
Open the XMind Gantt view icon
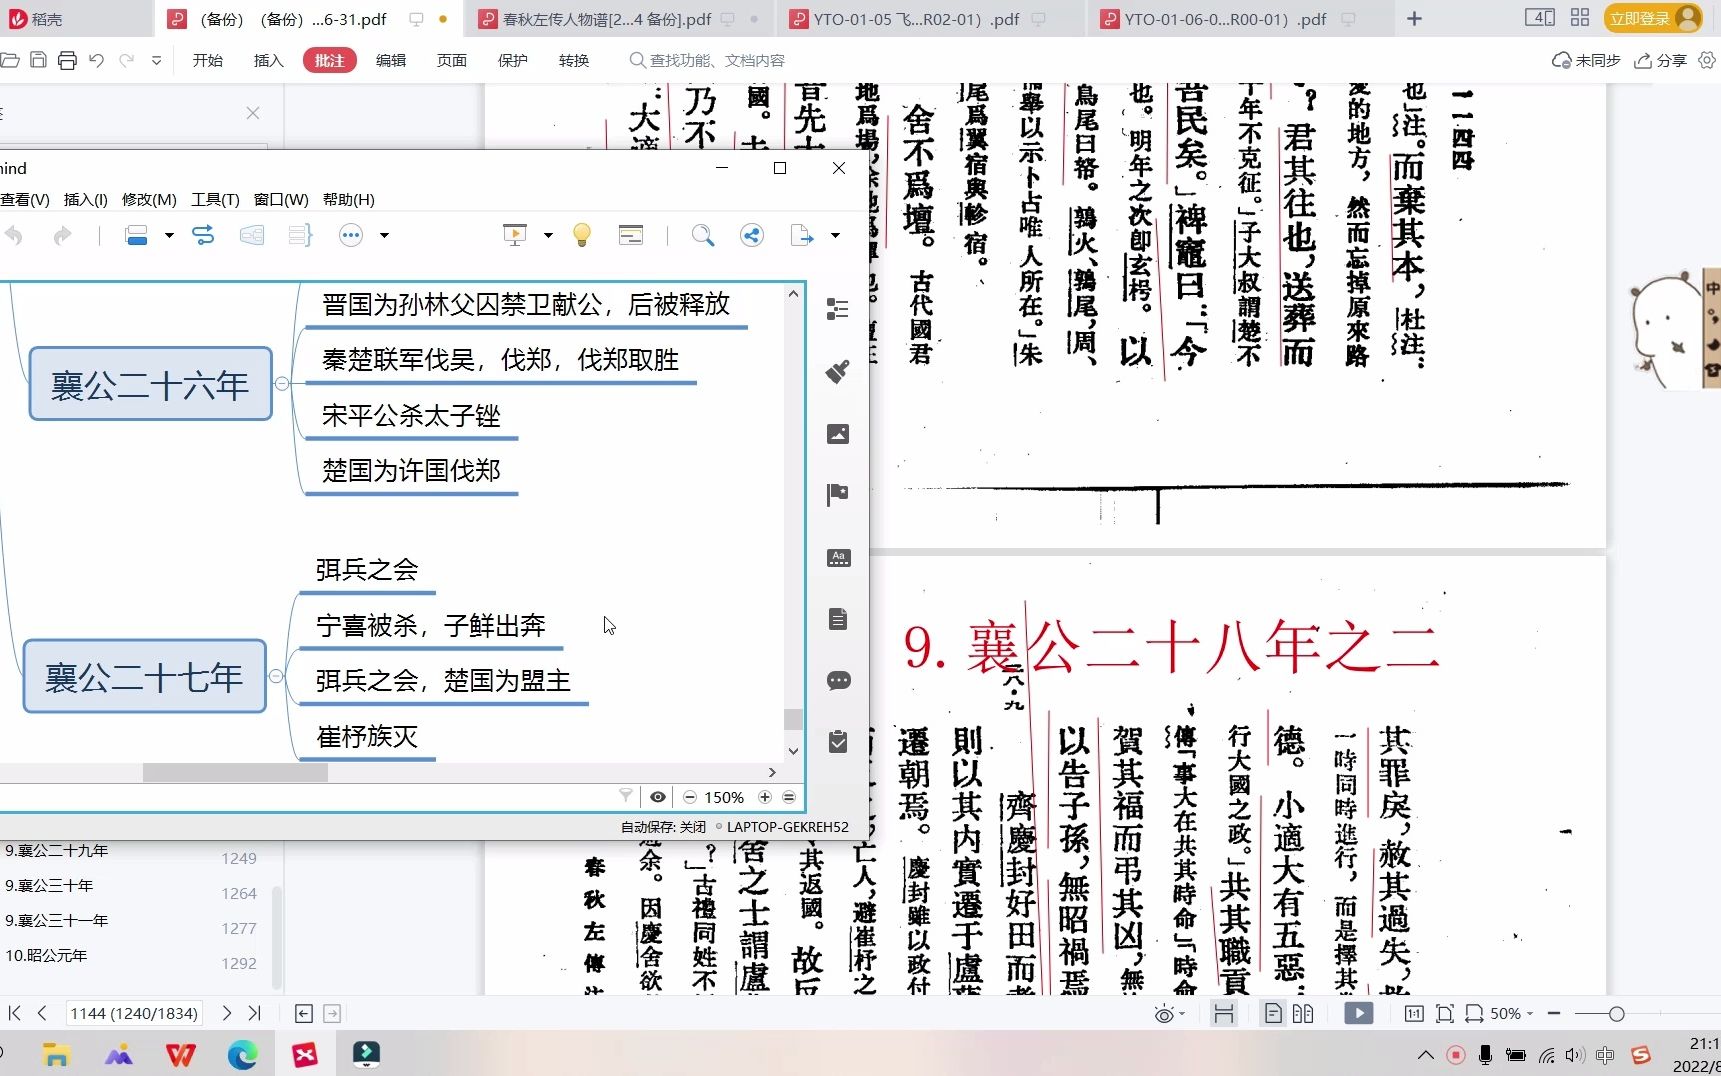click(x=631, y=236)
